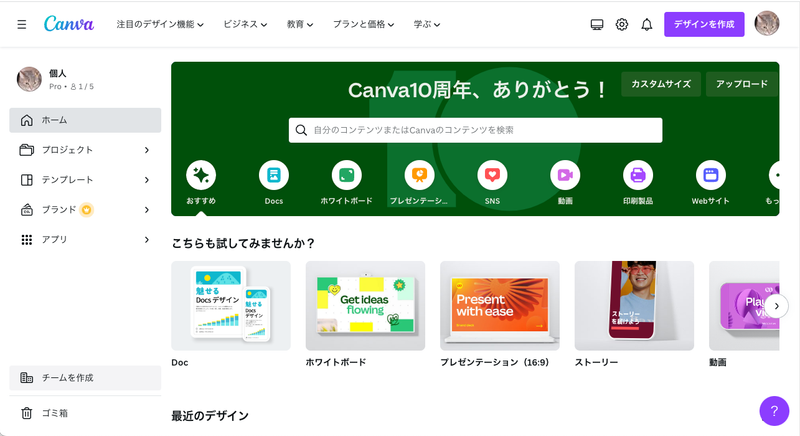
Task: Select the おすすめ sparkle icon
Action: [x=201, y=175]
